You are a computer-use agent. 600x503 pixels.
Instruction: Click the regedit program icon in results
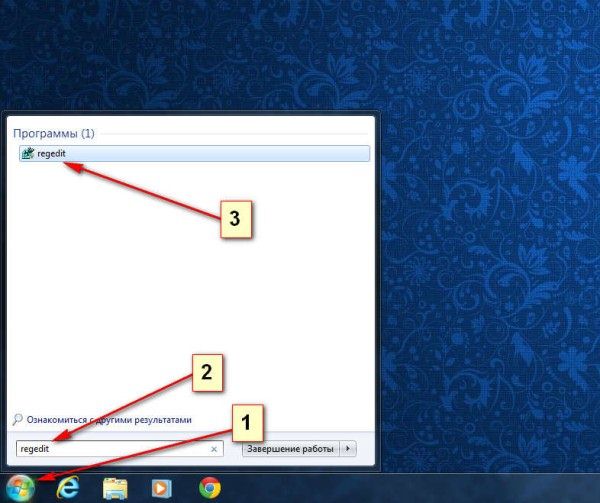click(x=28, y=153)
